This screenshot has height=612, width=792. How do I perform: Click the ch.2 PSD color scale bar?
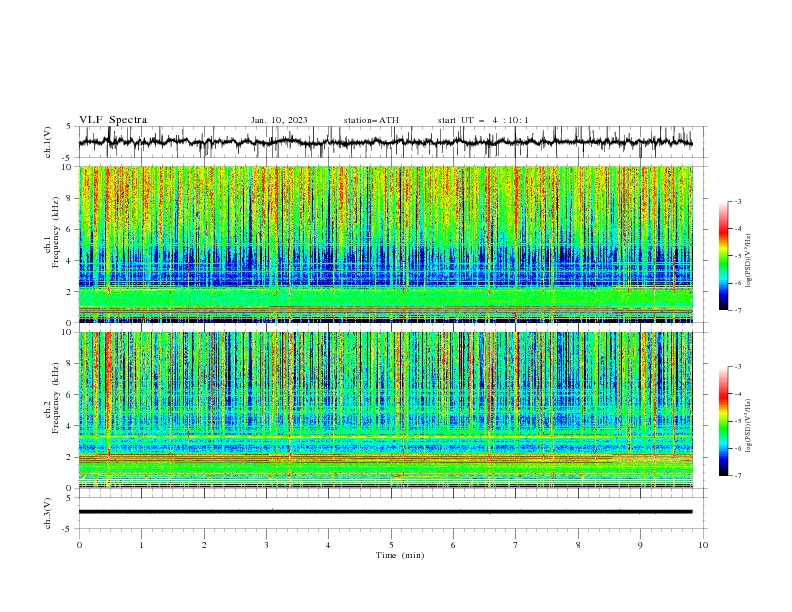coord(723,421)
